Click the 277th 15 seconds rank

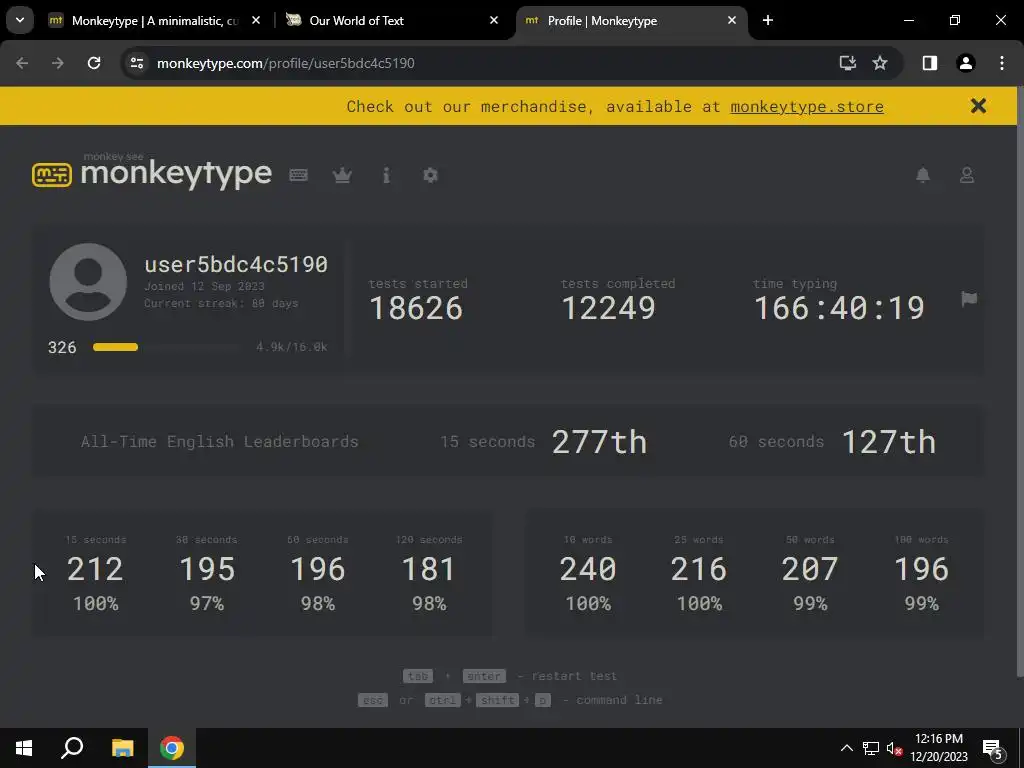coord(600,442)
